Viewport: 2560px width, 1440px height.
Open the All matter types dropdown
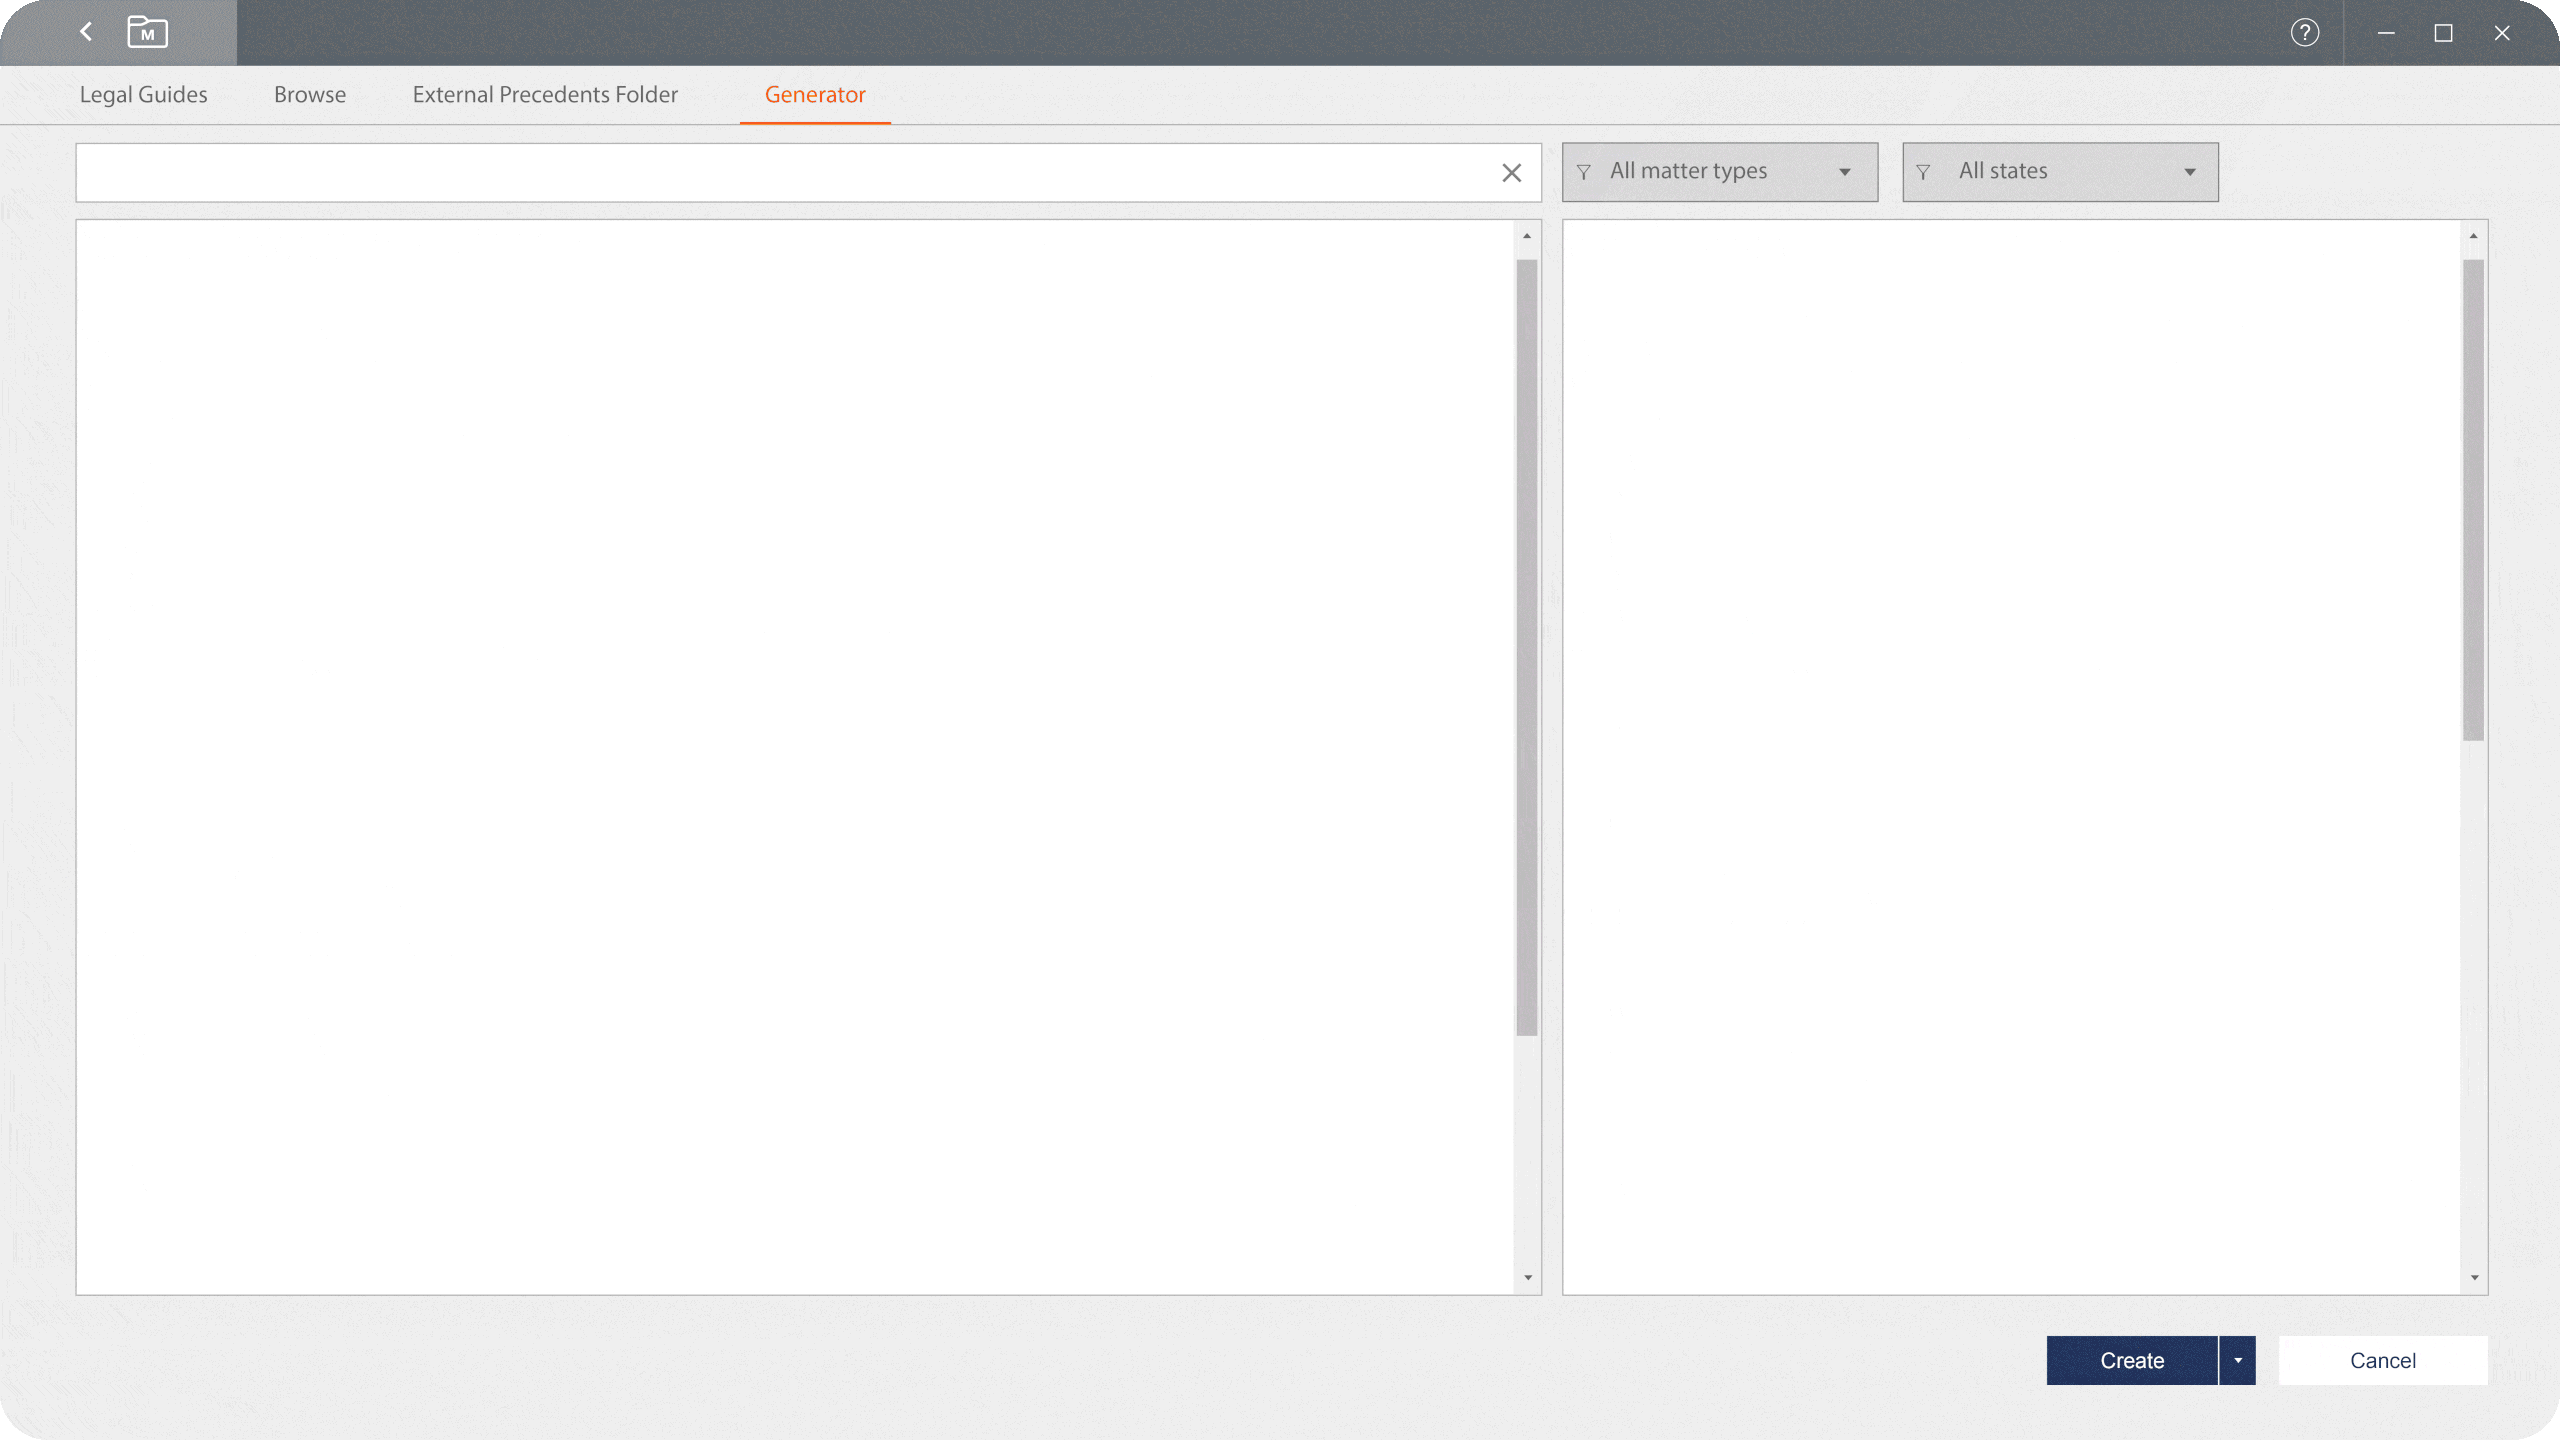[1718, 171]
